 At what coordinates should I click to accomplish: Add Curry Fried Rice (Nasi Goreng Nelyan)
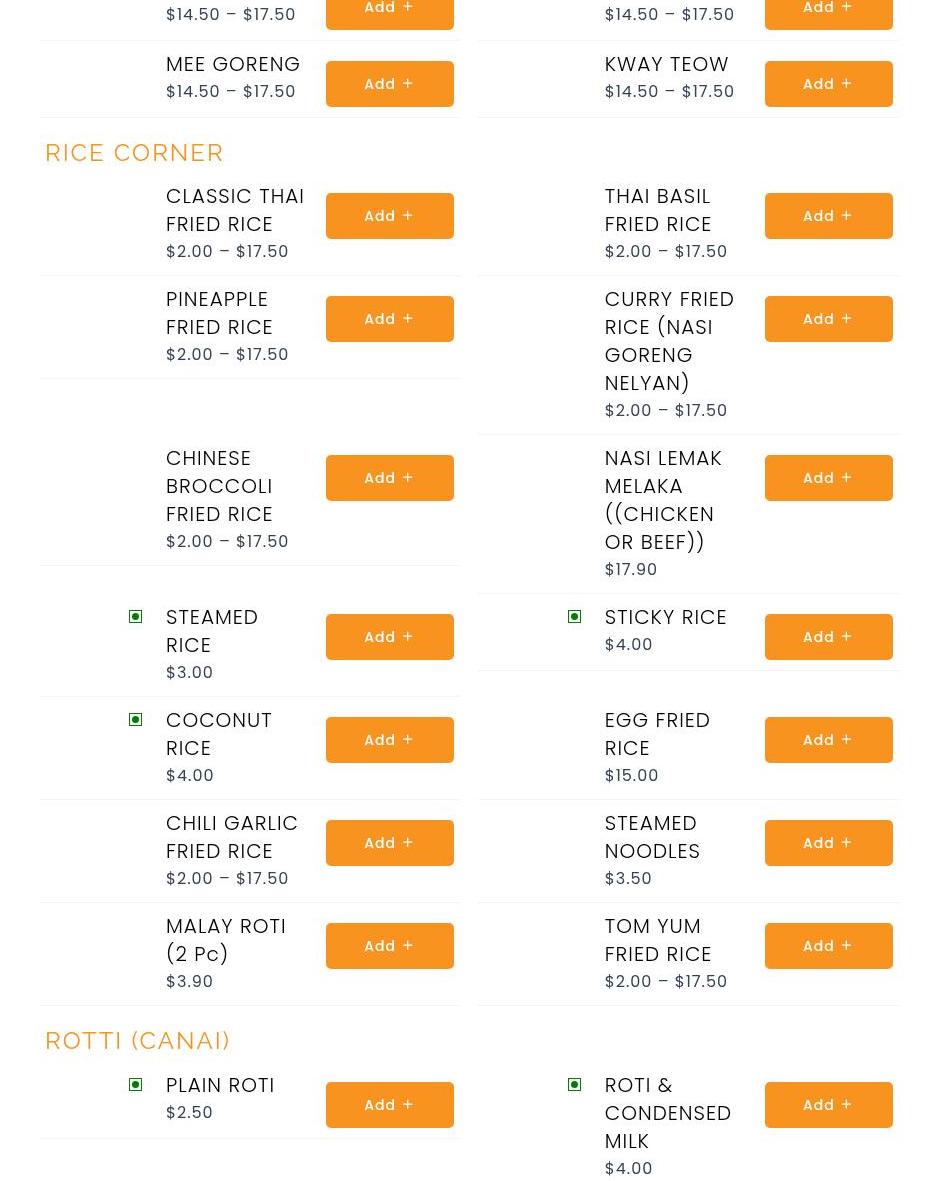[828, 319]
